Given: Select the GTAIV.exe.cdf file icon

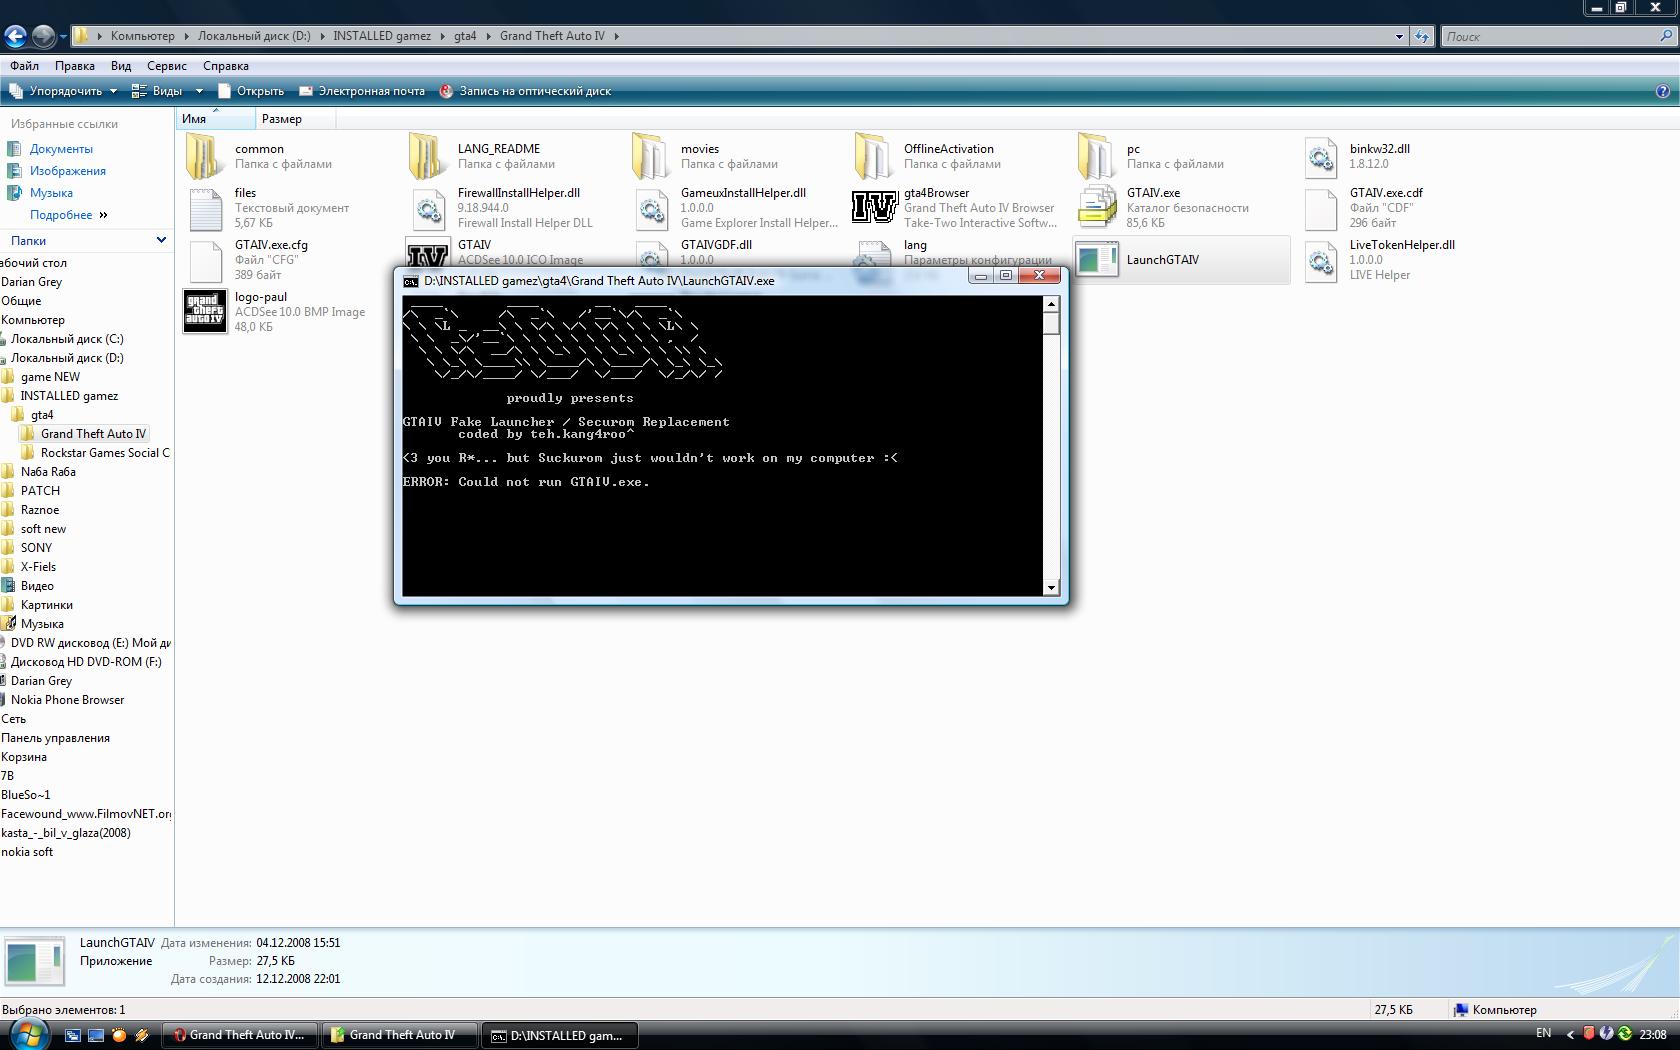Looking at the screenshot, I should pyautogui.click(x=1320, y=208).
